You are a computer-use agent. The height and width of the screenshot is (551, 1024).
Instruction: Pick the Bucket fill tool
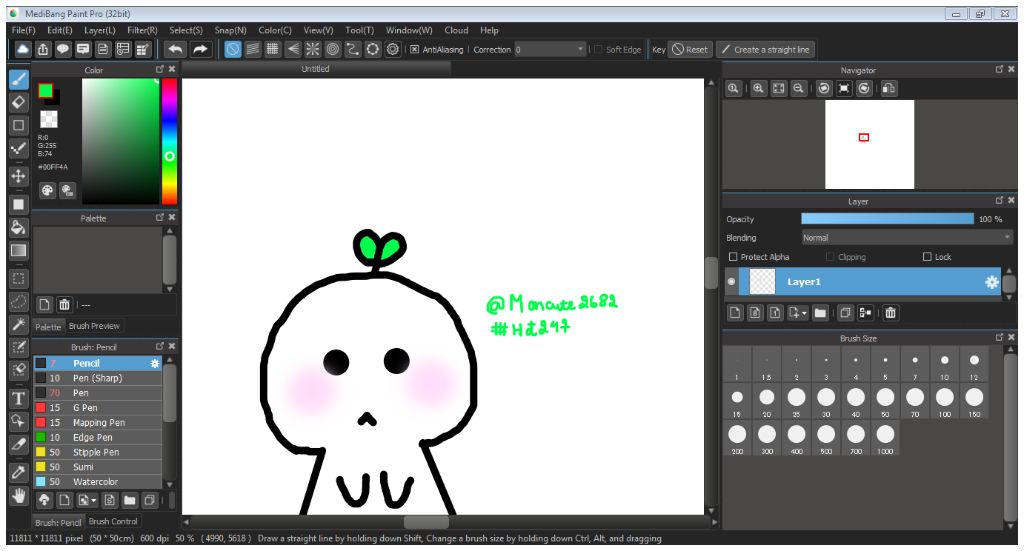point(18,227)
